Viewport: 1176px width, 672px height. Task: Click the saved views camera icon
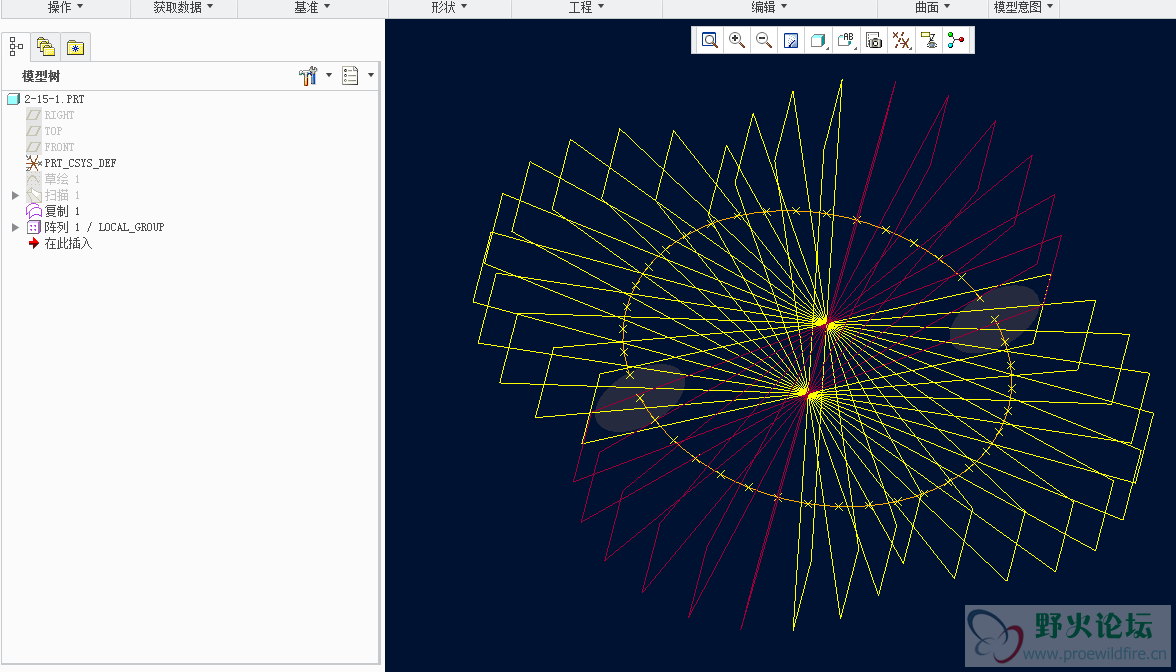(x=874, y=40)
